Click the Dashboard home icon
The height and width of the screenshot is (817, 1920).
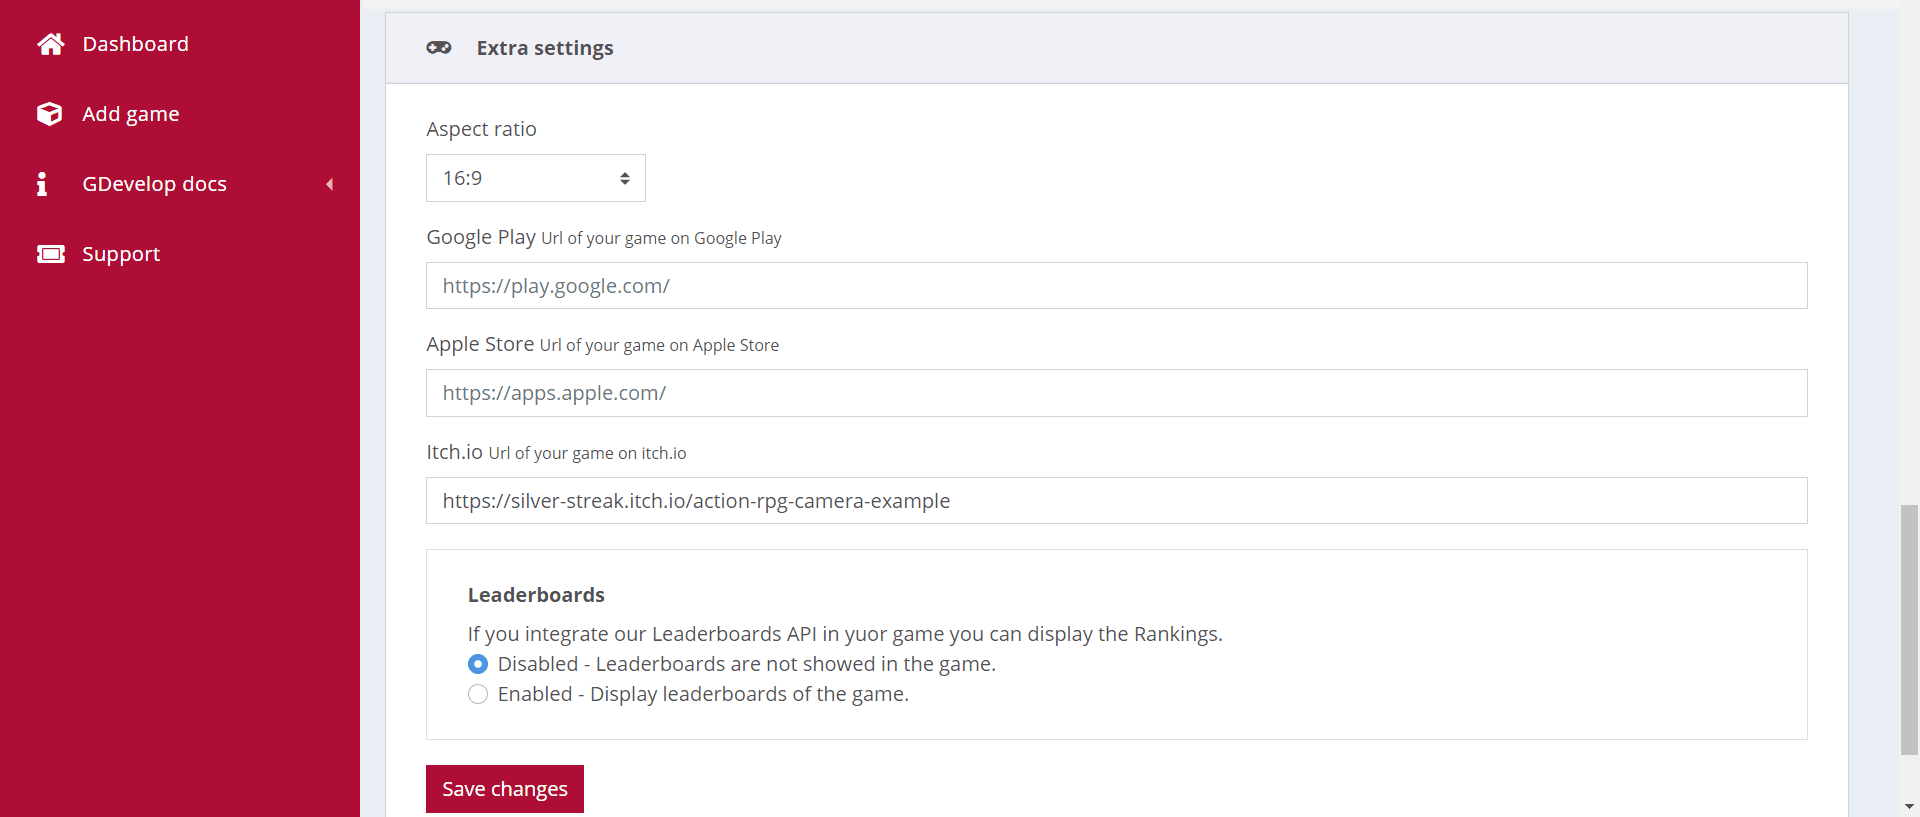[50, 44]
